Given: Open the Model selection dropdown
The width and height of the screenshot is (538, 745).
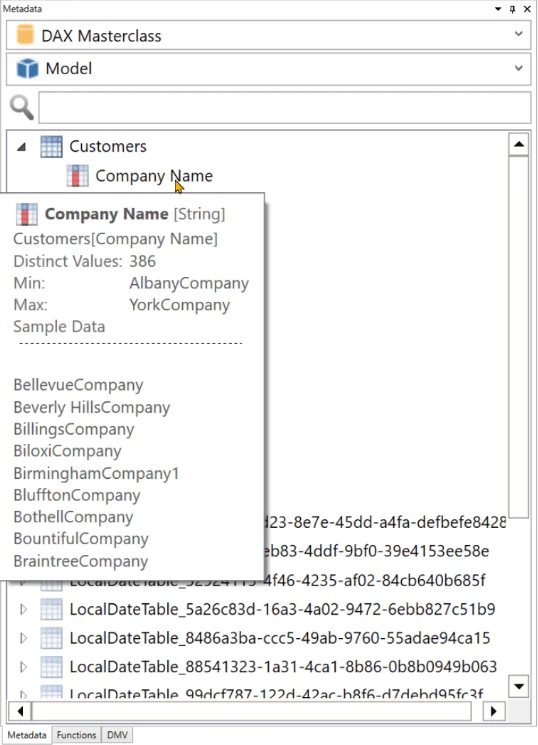Looking at the screenshot, I should click(x=519, y=68).
